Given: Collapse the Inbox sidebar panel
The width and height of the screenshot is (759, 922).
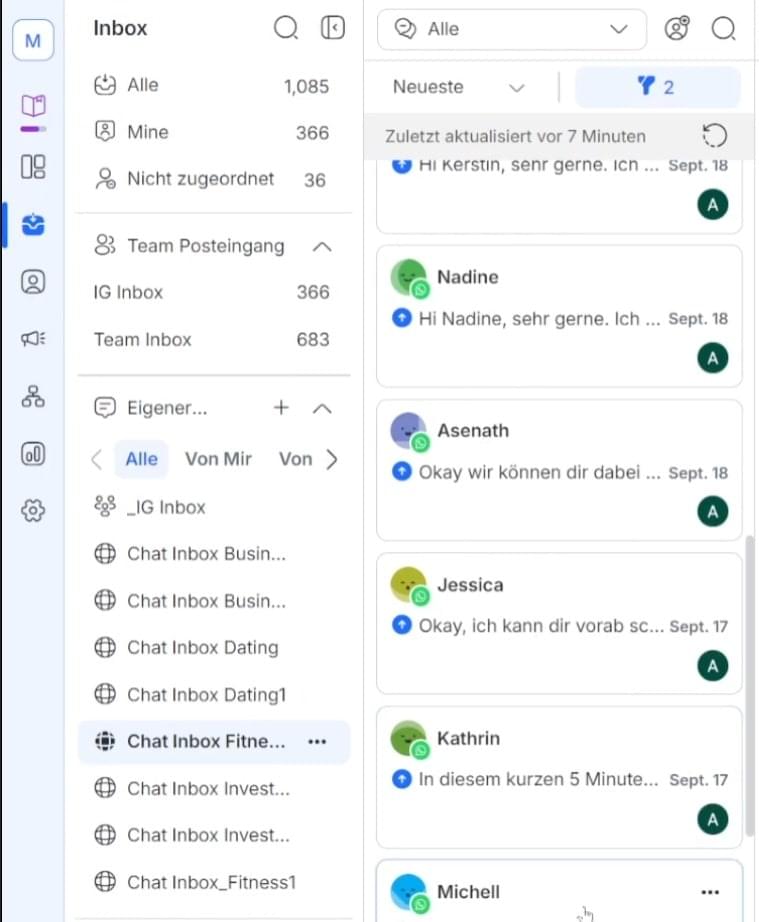Looking at the screenshot, I should click(332, 29).
